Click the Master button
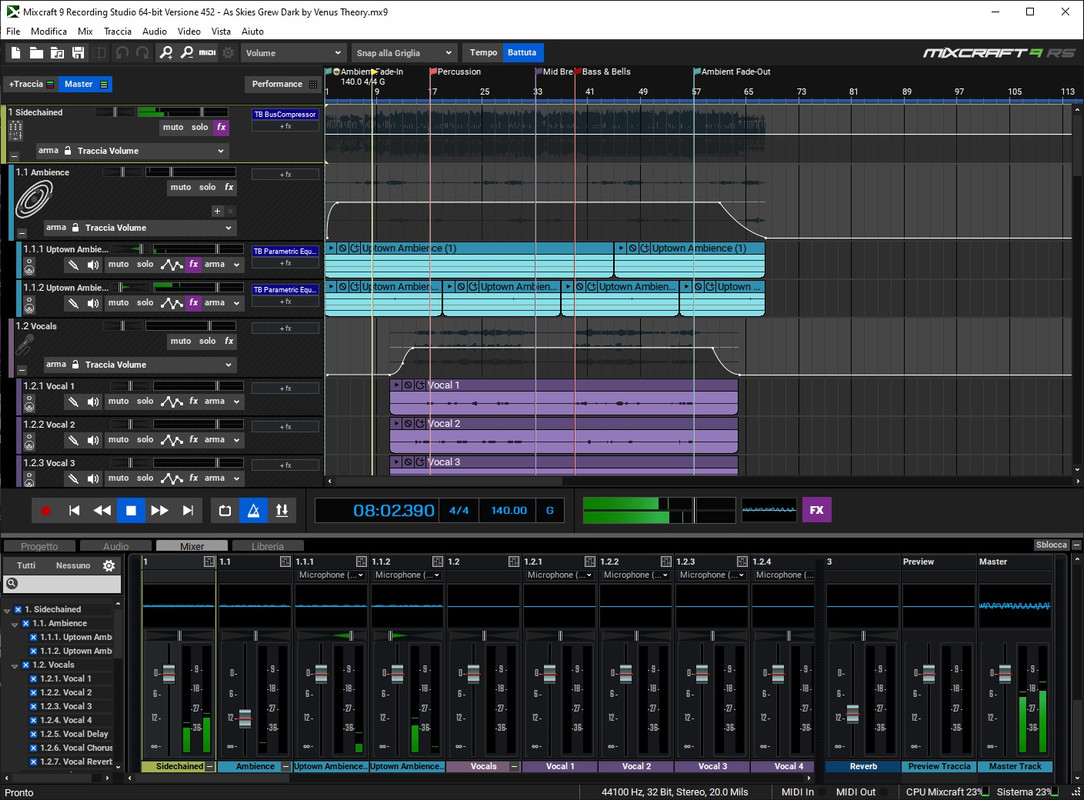This screenshot has height=800, width=1084. [x=85, y=84]
